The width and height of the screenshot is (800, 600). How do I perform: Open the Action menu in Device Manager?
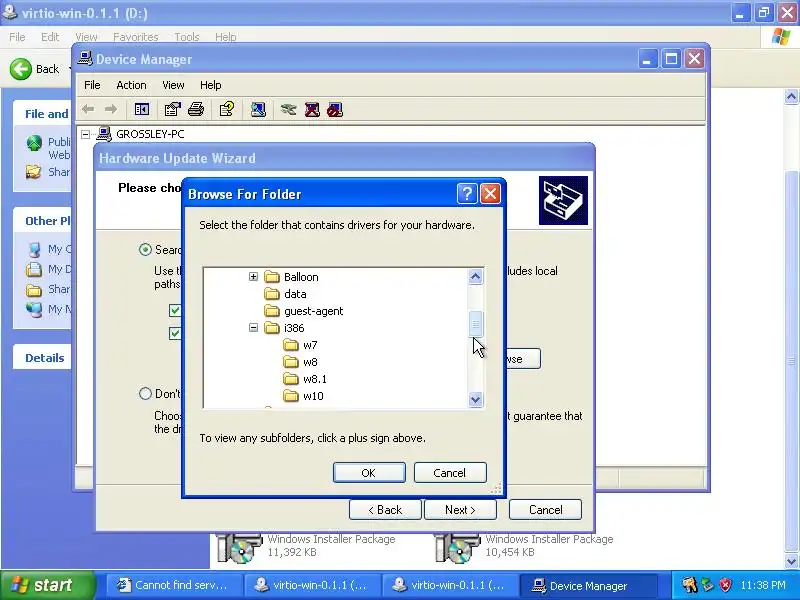click(131, 85)
